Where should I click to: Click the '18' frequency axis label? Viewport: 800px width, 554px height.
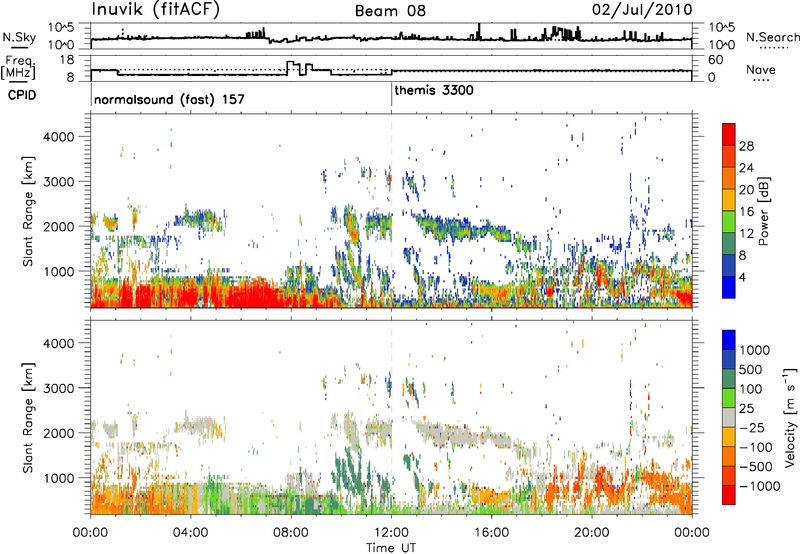[x=67, y=60]
